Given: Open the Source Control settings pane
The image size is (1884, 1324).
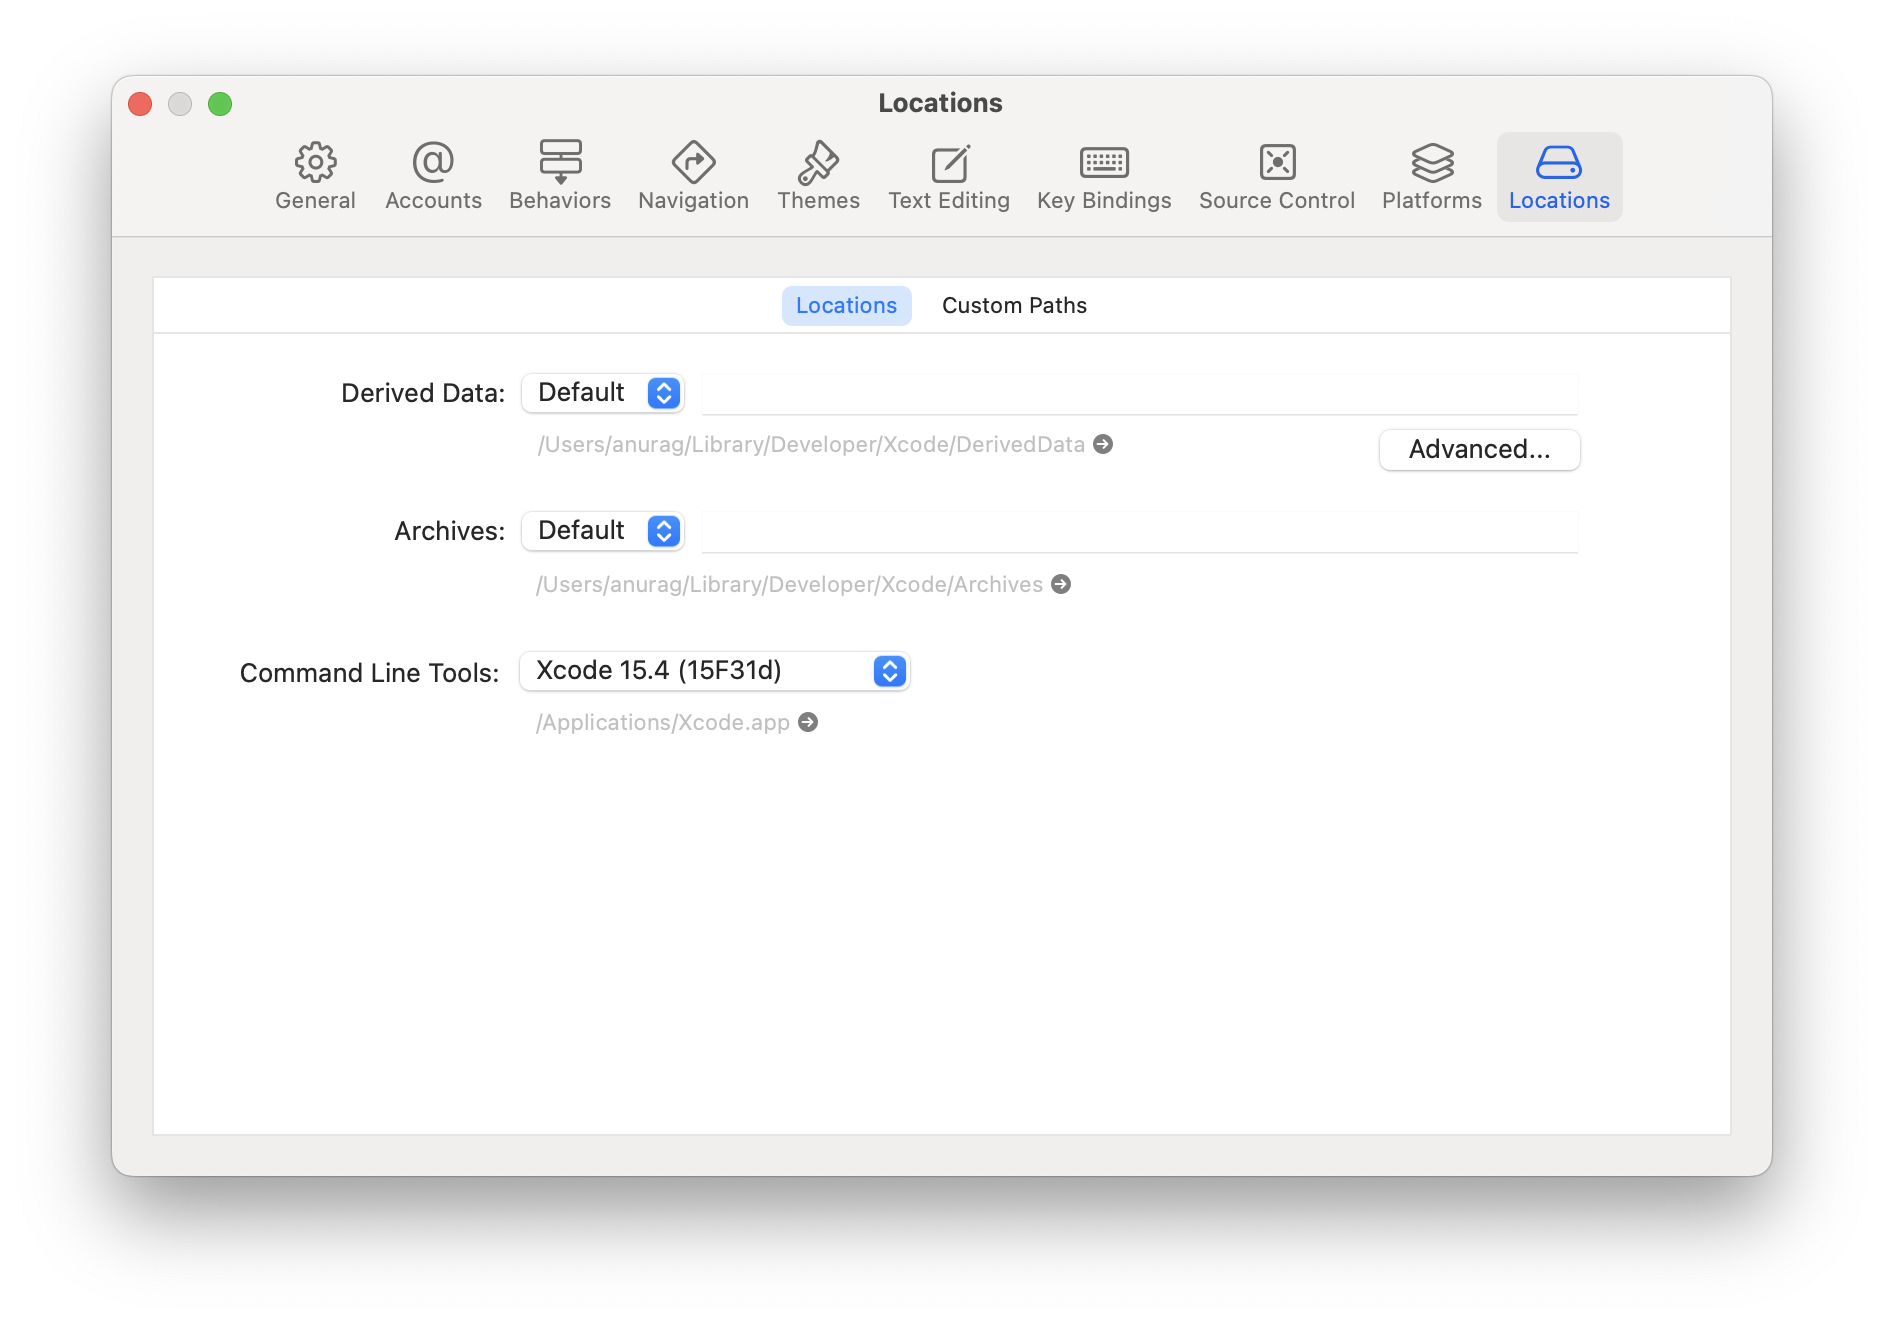Looking at the screenshot, I should 1275,176.
